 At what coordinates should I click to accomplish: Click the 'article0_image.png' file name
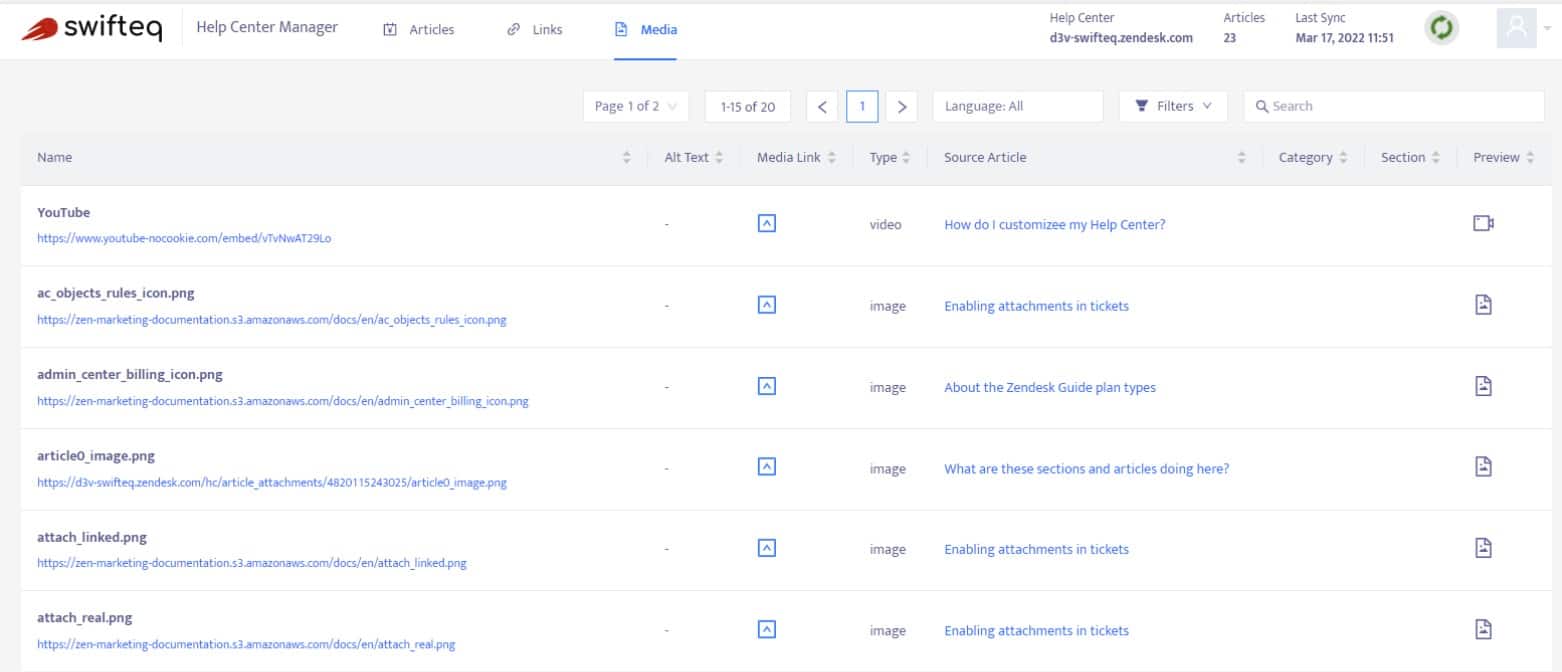pos(96,455)
